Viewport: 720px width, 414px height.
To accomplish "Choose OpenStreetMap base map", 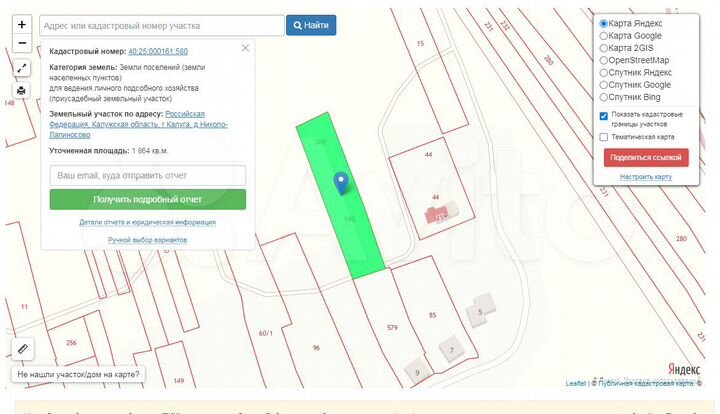I will point(603,60).
